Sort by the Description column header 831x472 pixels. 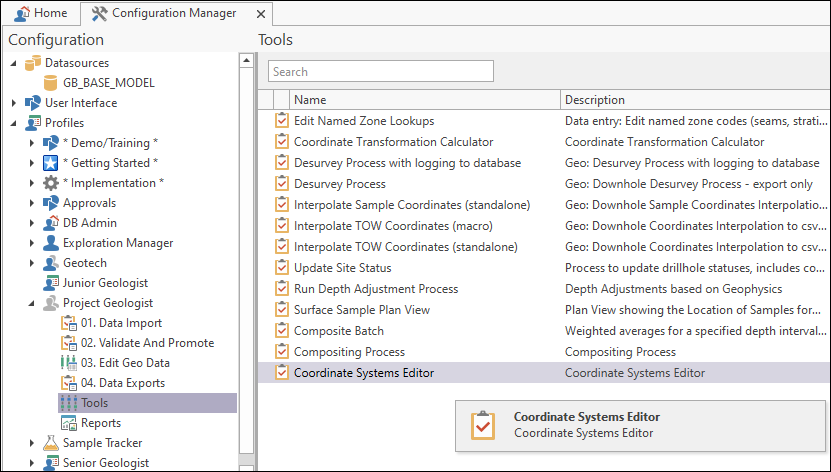pos(695,100)
